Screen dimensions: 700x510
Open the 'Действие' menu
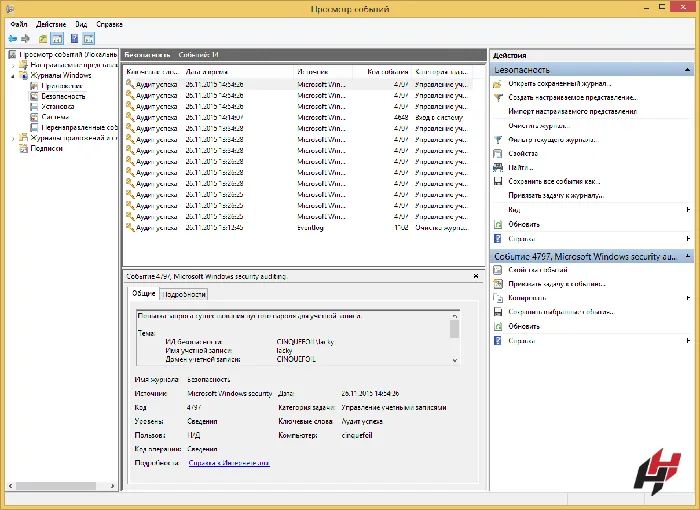[51, 23]
